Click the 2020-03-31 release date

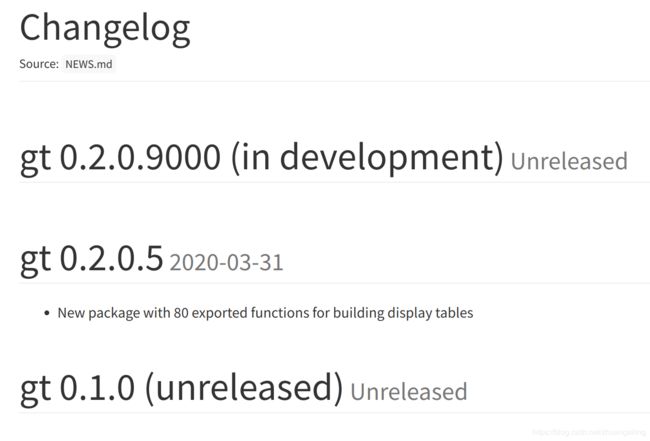click(226, 263)
